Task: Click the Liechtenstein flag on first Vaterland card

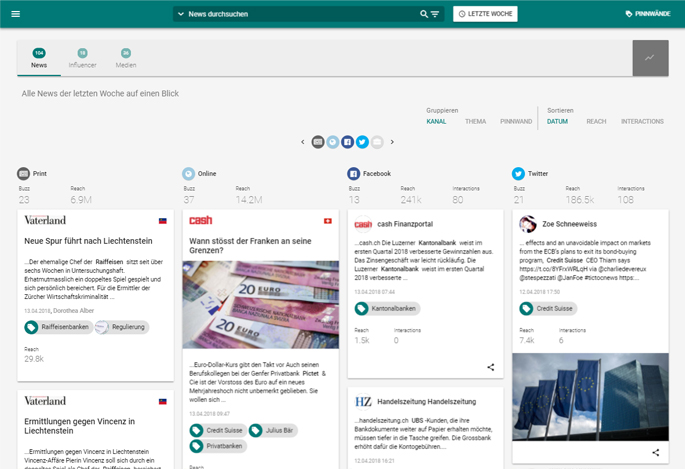Action: 163,221
